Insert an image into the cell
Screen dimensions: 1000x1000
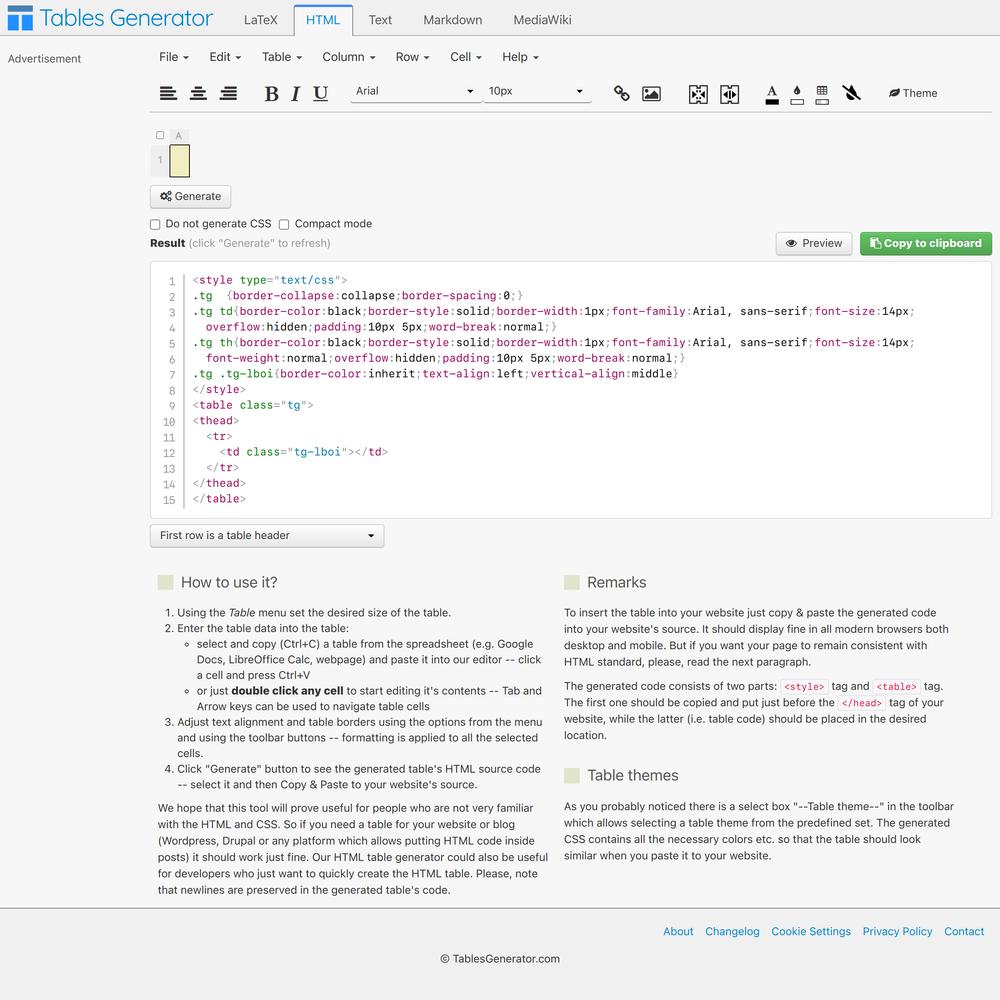pyautogui.click(x=651, y=94)
